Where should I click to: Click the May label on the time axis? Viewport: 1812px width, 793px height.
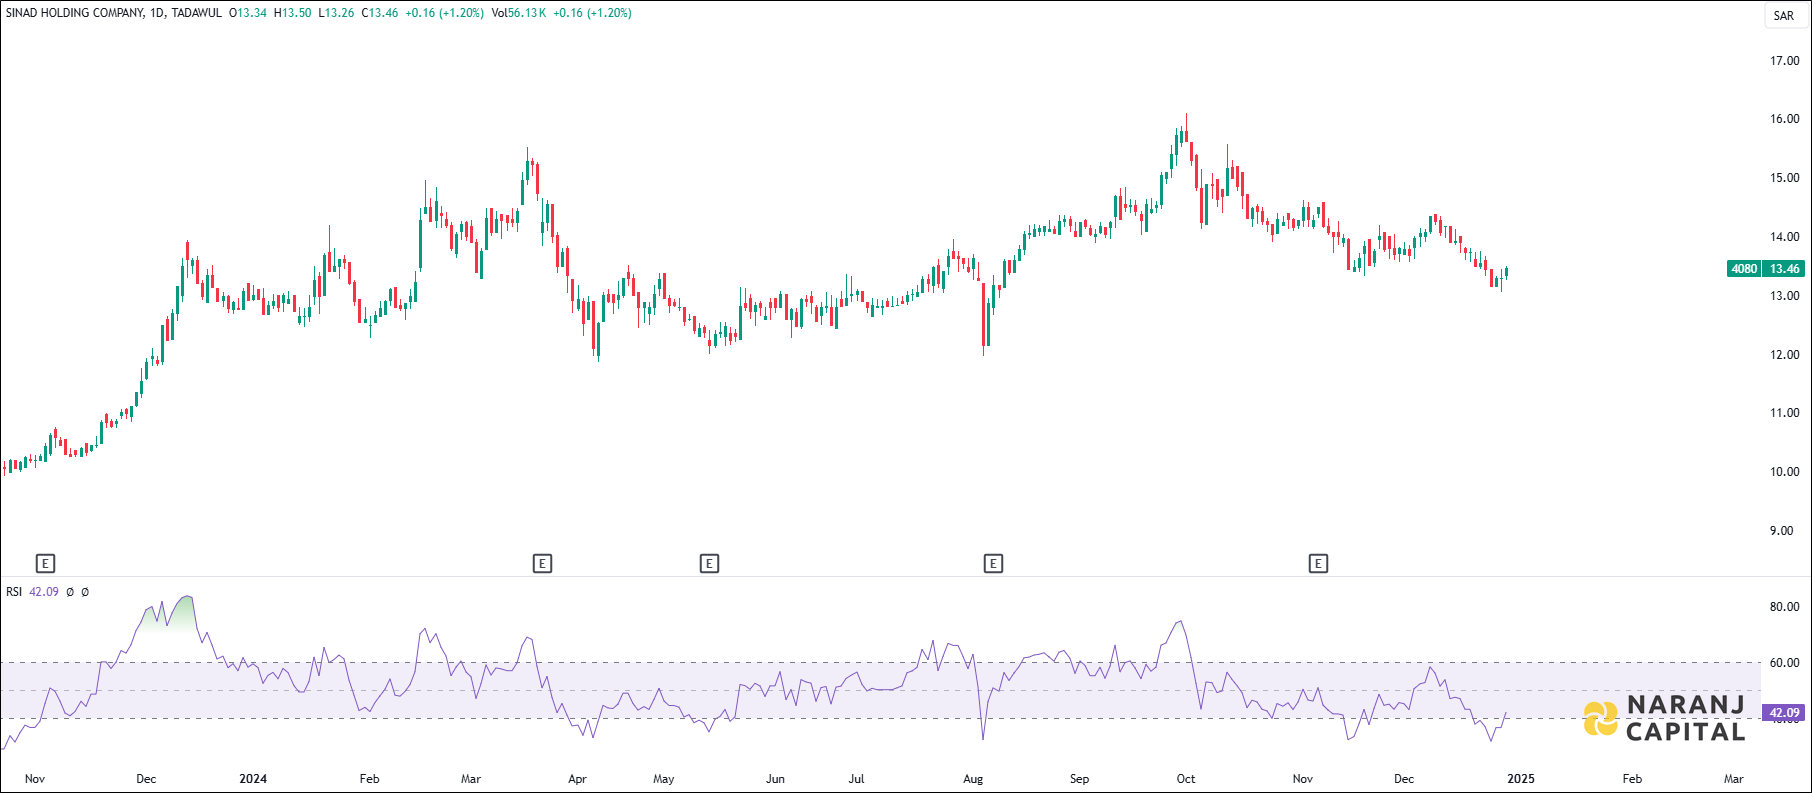point(663,779)
